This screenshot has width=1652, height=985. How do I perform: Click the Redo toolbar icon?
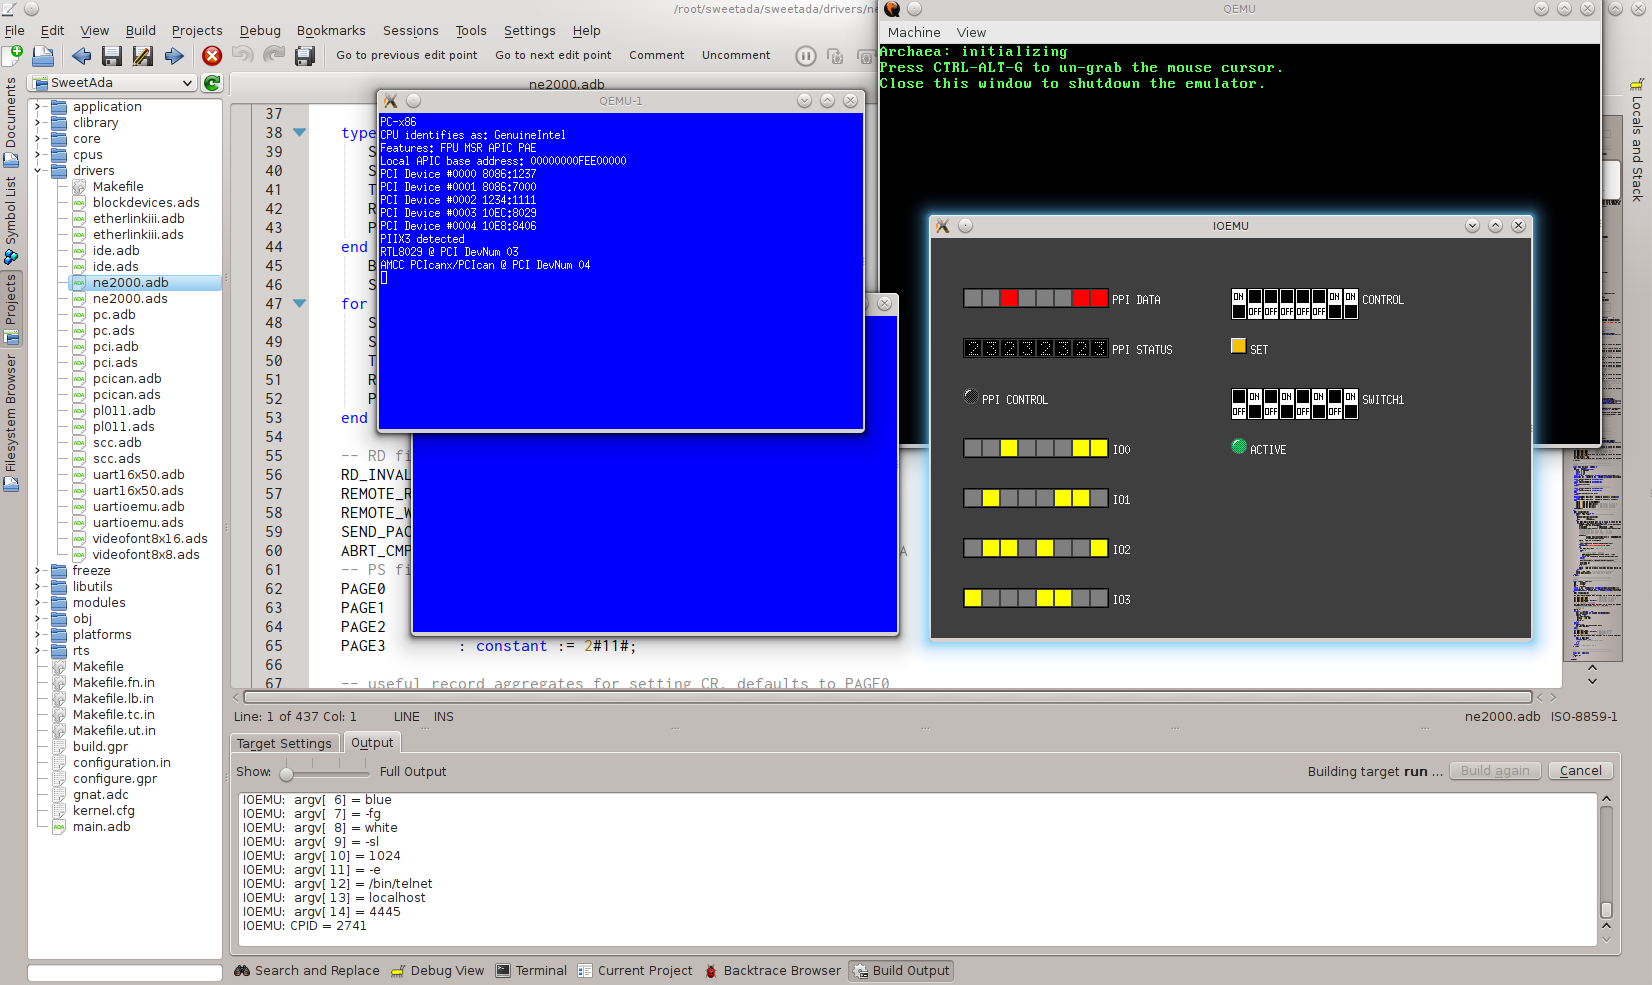[274, 55]
